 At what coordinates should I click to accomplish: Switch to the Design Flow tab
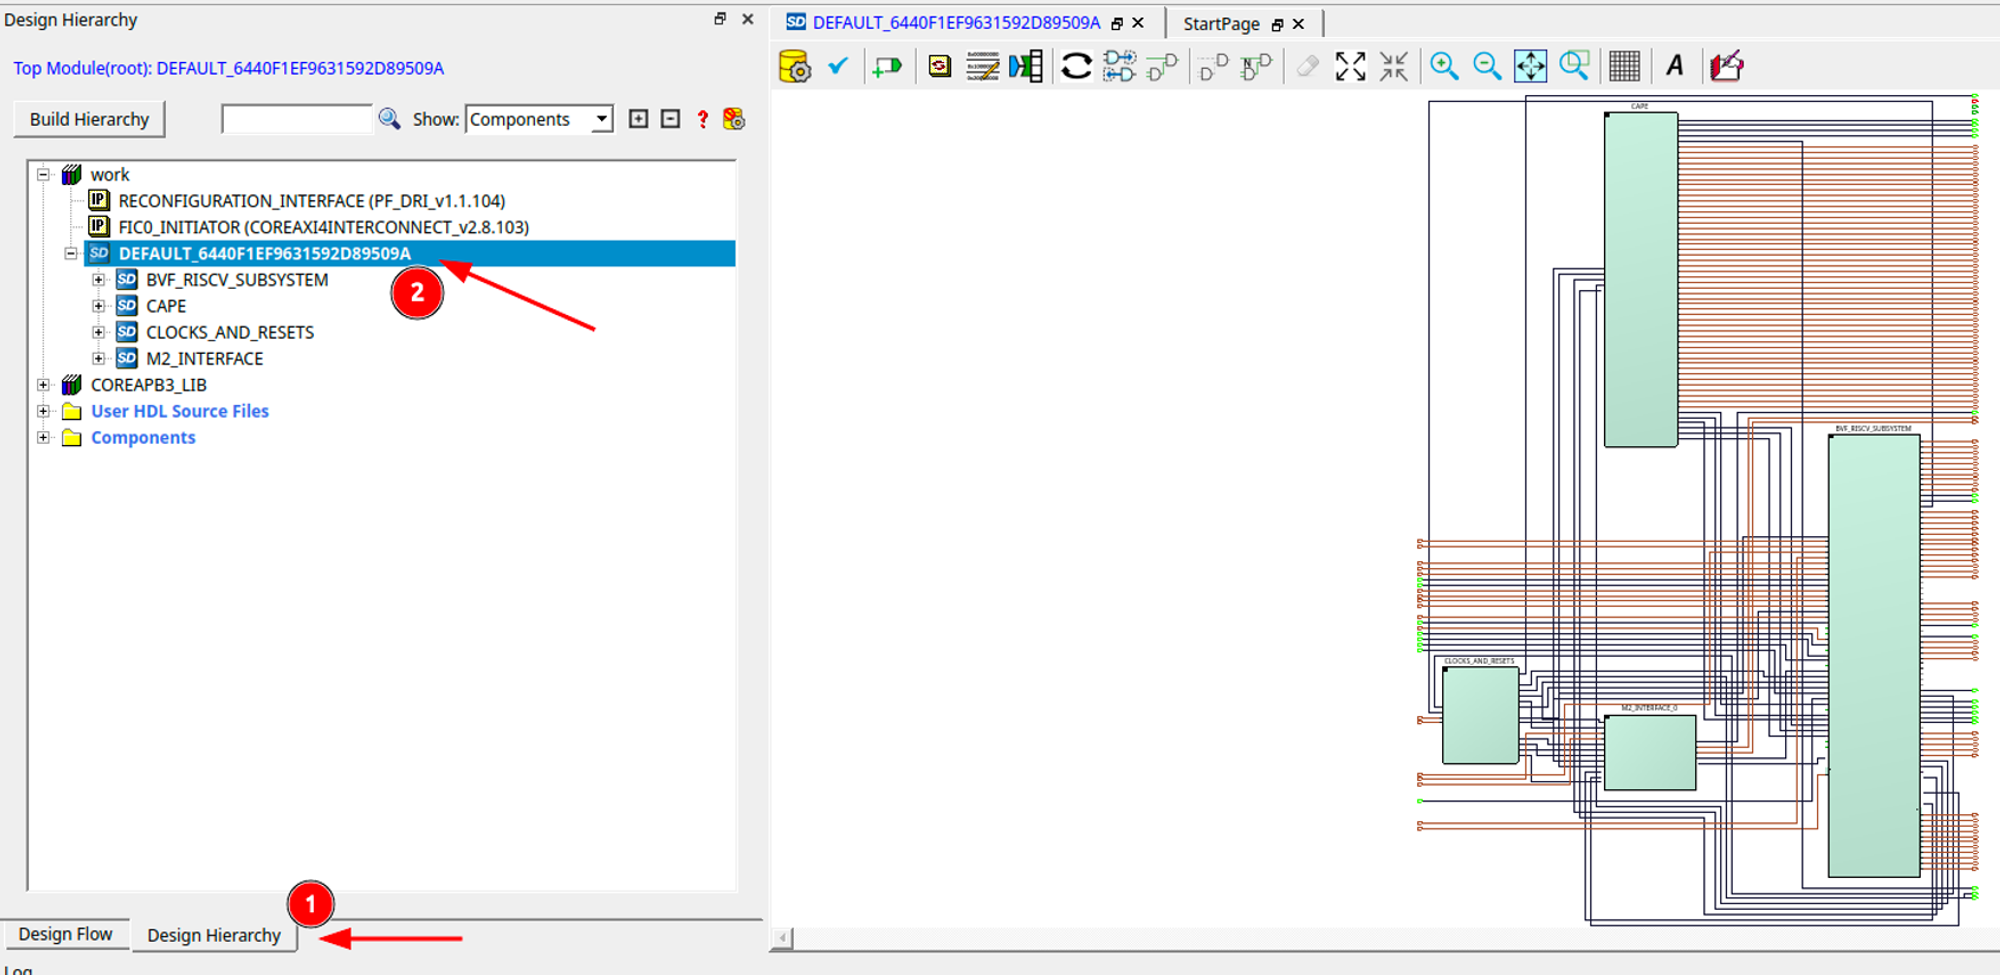tap(65, 934)
